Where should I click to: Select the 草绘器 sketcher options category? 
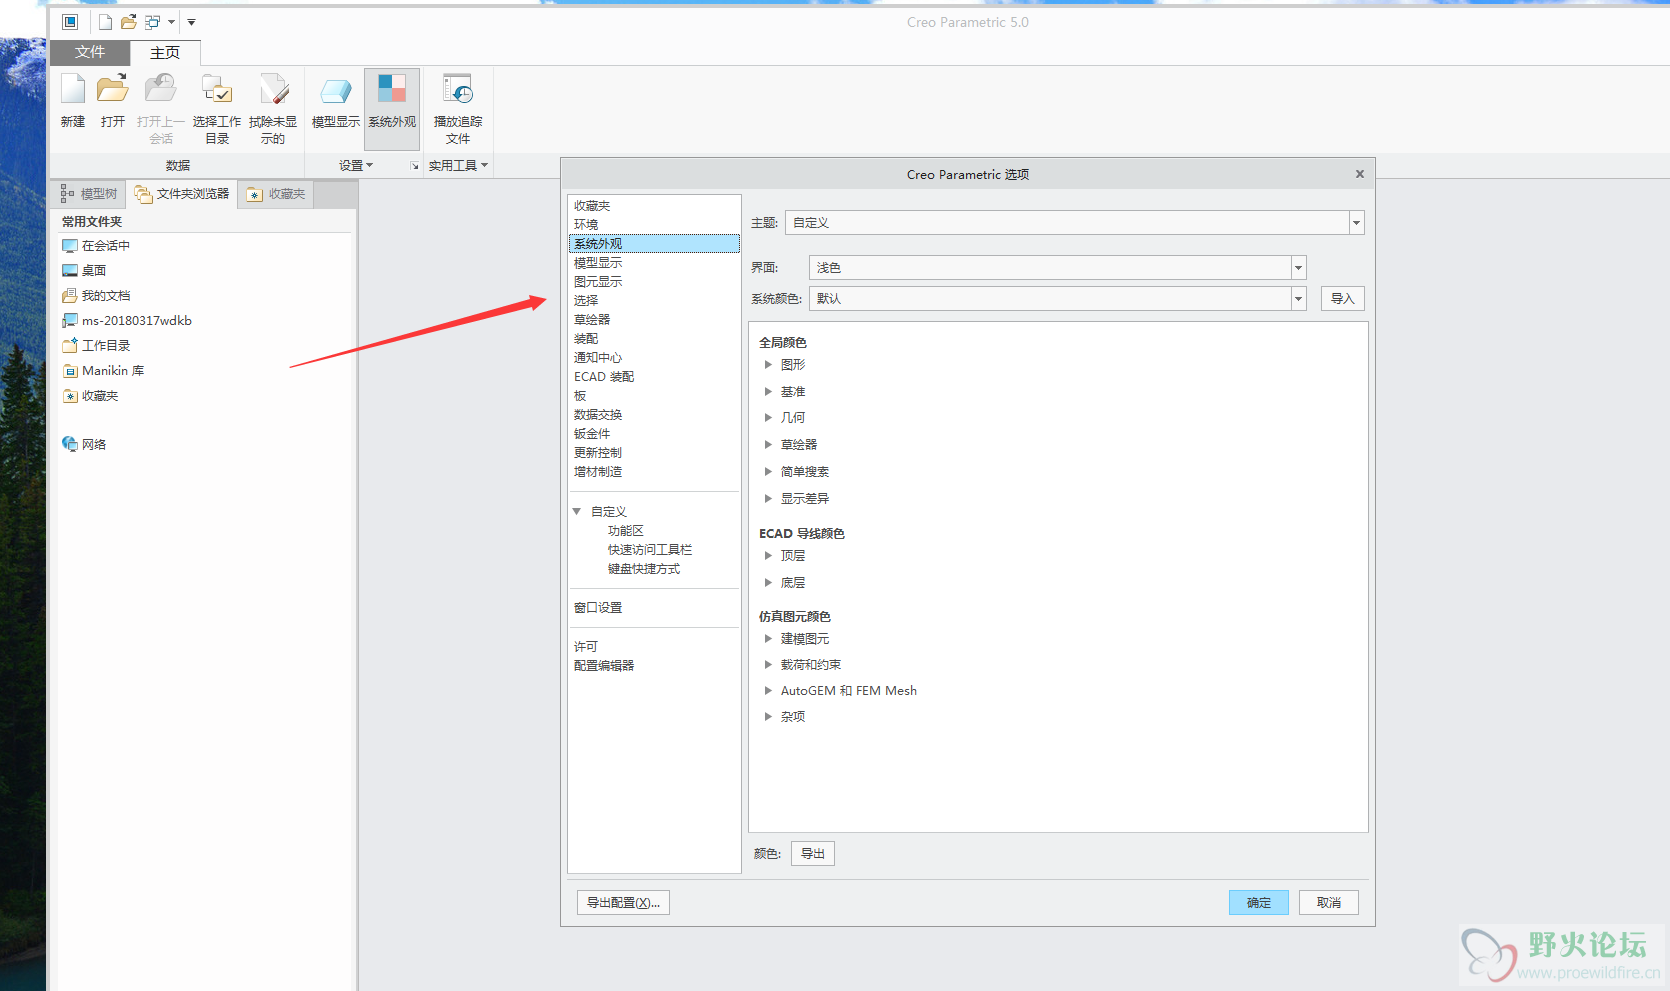(x=592, y=320)
